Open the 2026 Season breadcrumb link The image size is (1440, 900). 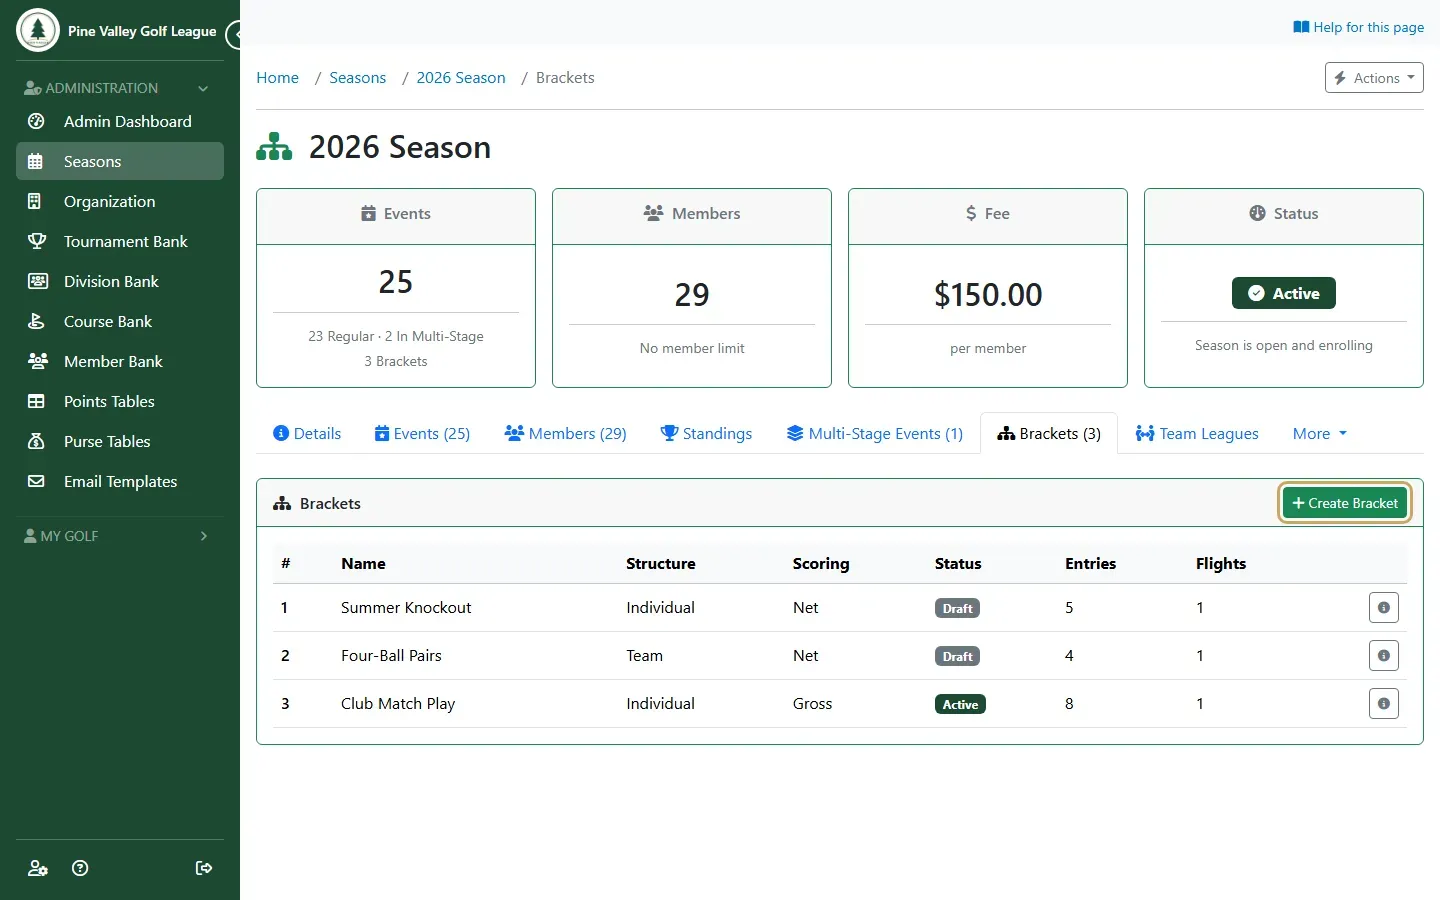coord(460,78)
